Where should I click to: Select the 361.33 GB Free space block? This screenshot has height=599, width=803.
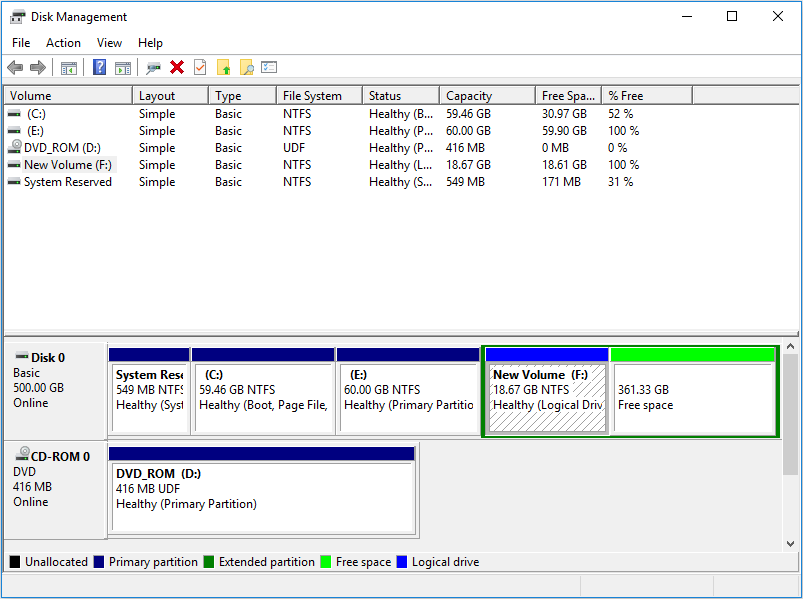(693, 392)
